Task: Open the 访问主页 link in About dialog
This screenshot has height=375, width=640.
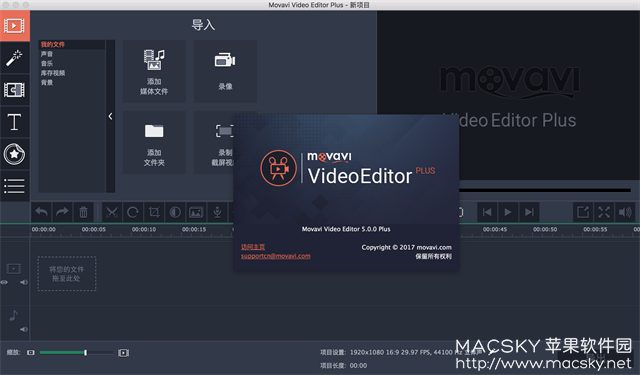Action: 253,247
